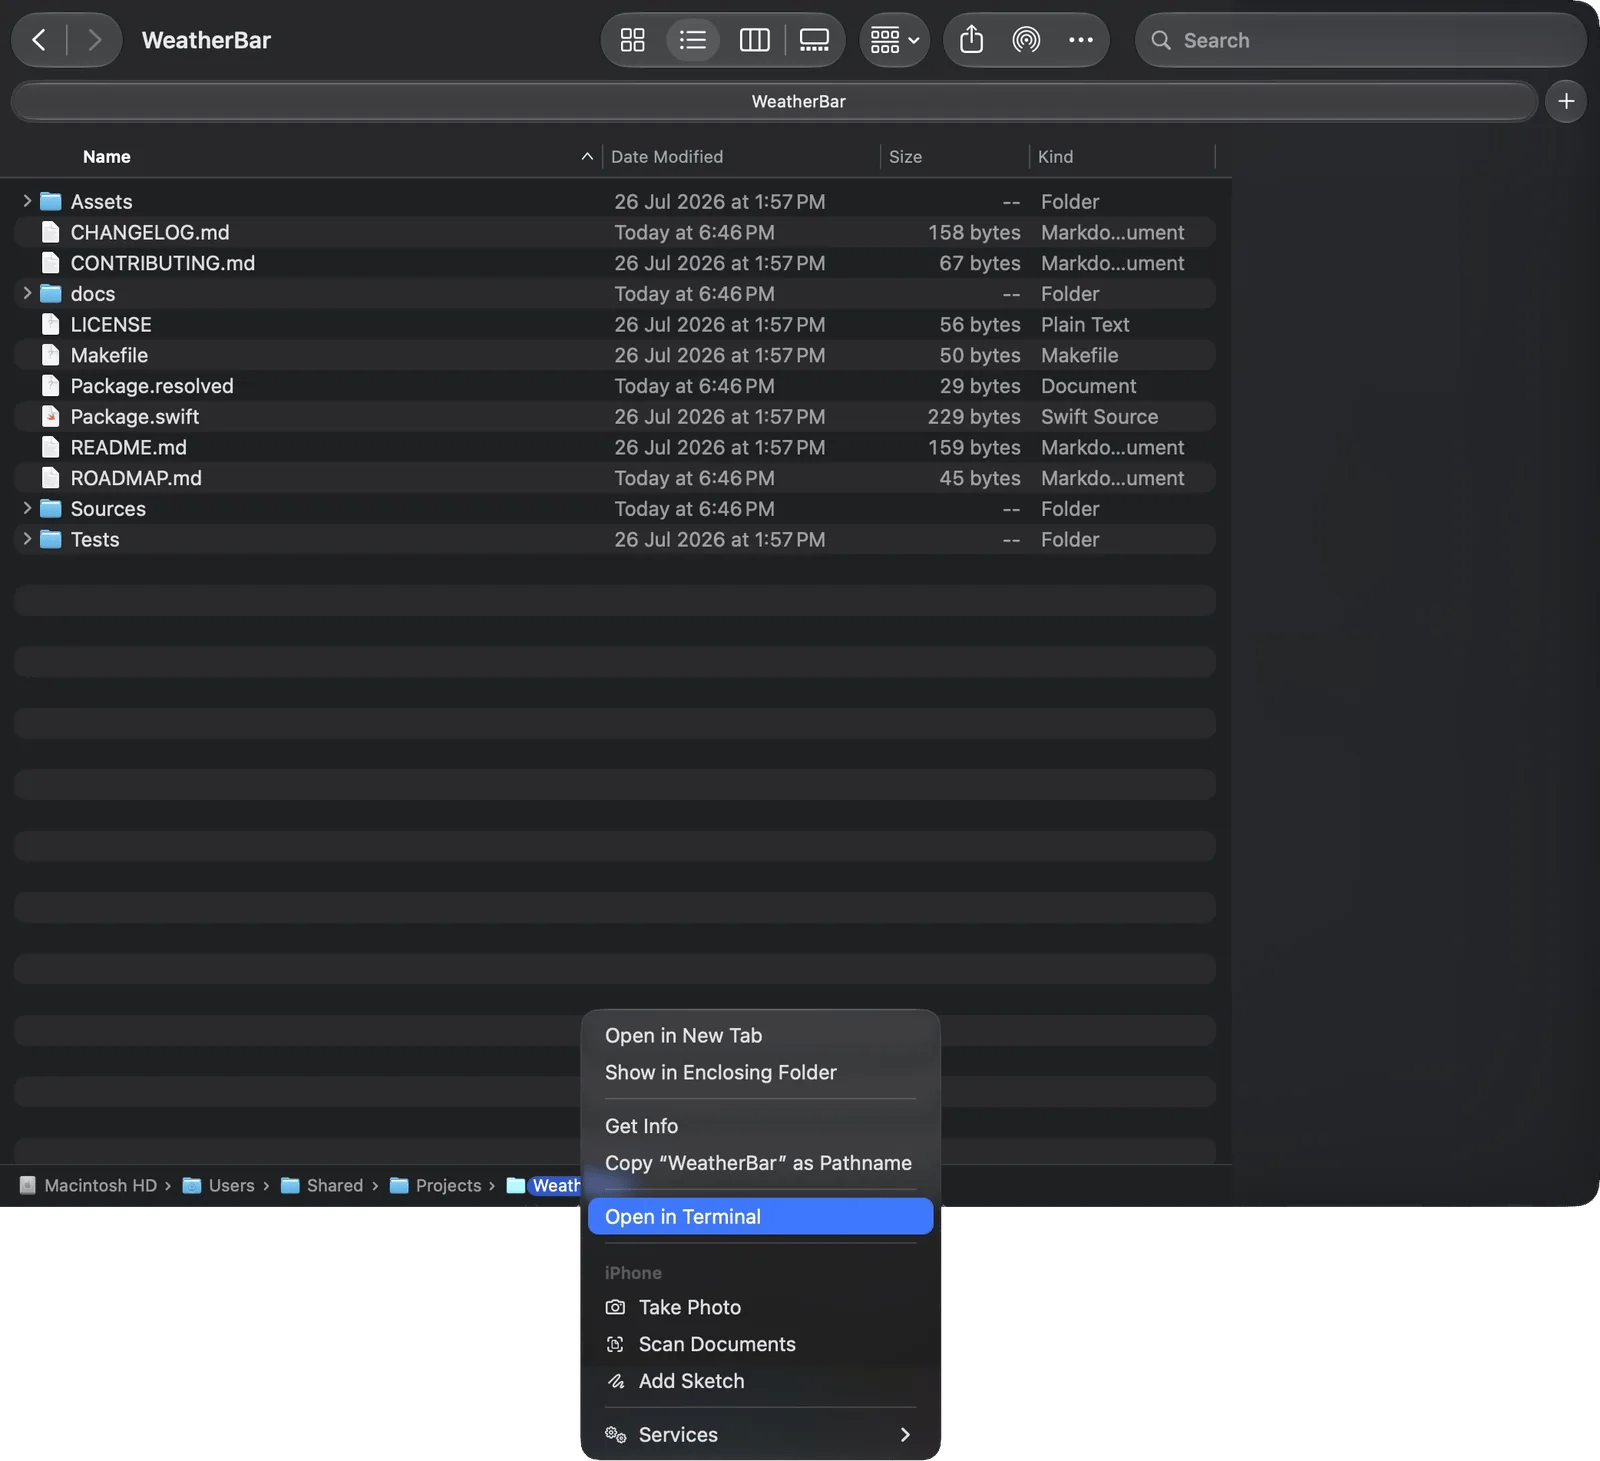Select the CONTRIBUTING.md file

click(615, 263)
